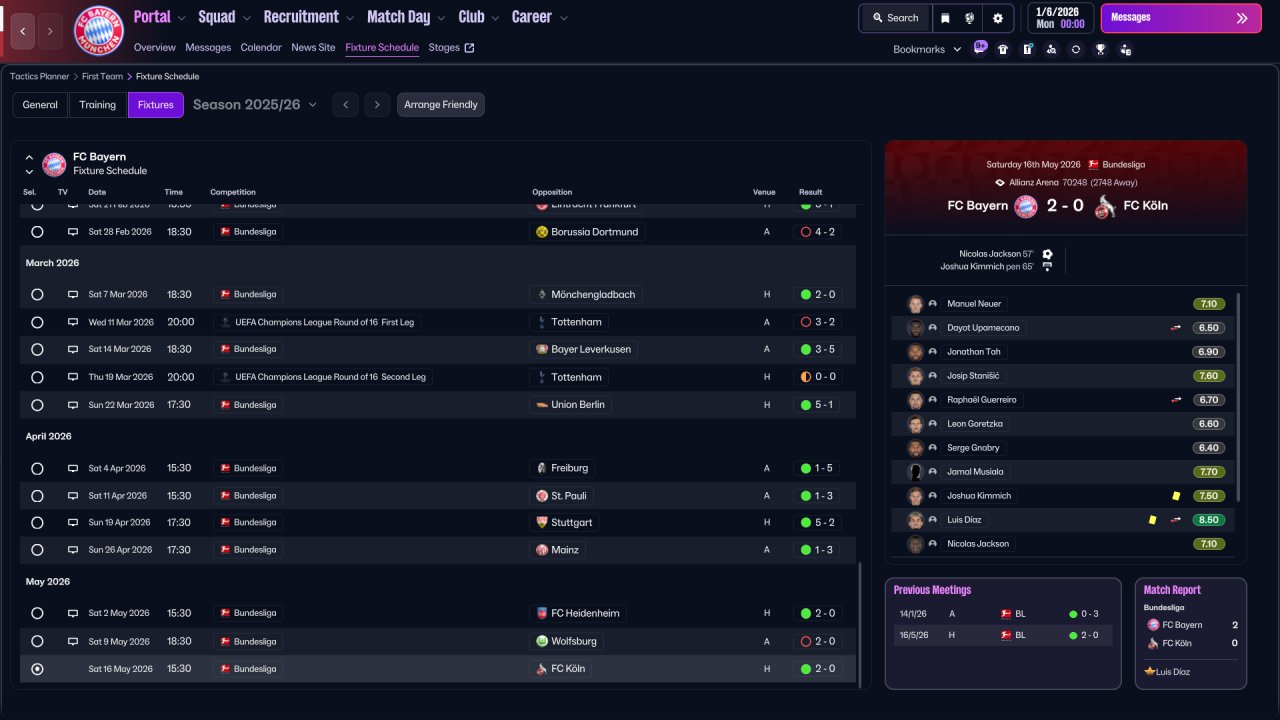Screen dimensions: 1280x720
Task: Select the FC Heidenheim fixture radio button
Action: click(x=37, y=613)
